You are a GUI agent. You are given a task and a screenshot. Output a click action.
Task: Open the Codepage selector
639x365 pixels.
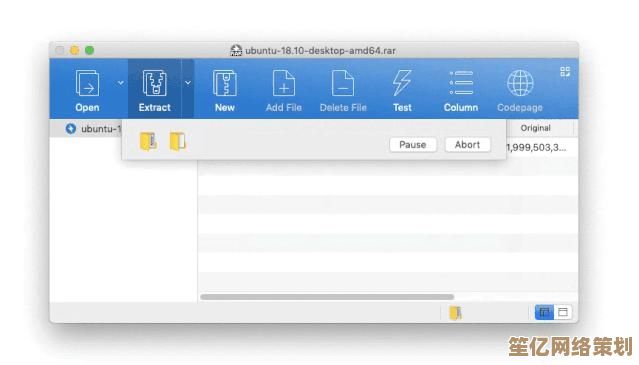click(x=520, y=90)
